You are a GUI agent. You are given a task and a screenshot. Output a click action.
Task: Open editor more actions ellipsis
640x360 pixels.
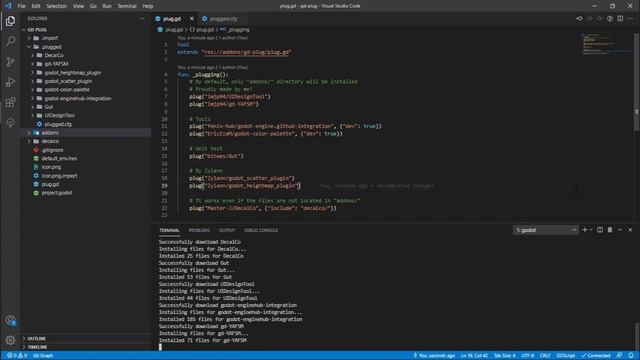(x=630, y=18)
